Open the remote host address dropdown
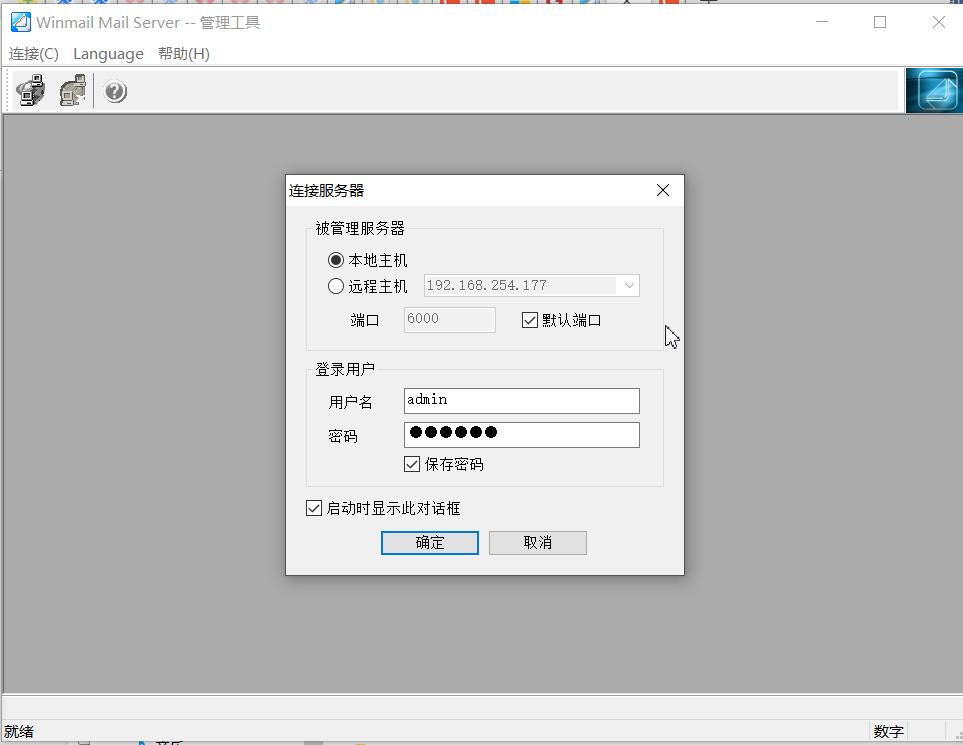The height and width of the screenshot is (745, 963). pos(629,286)
